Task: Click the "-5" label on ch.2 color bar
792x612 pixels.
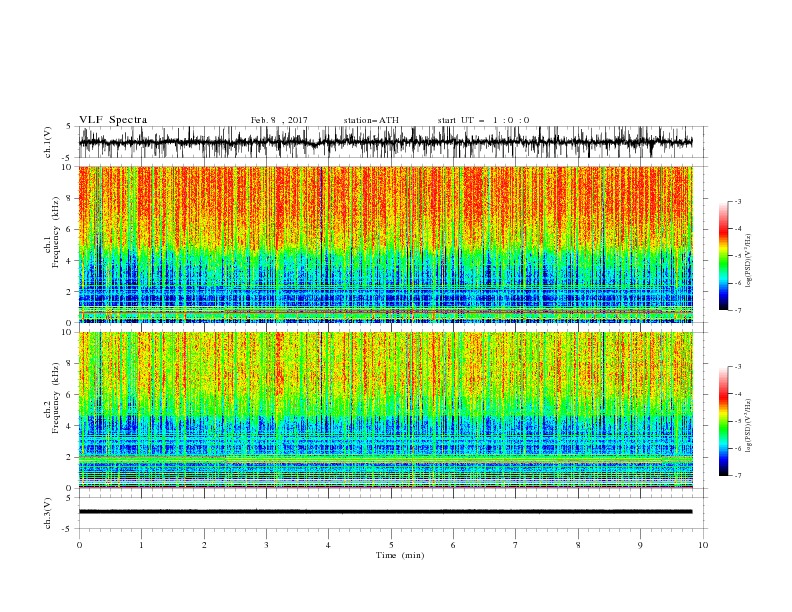Action: [738, 421]
